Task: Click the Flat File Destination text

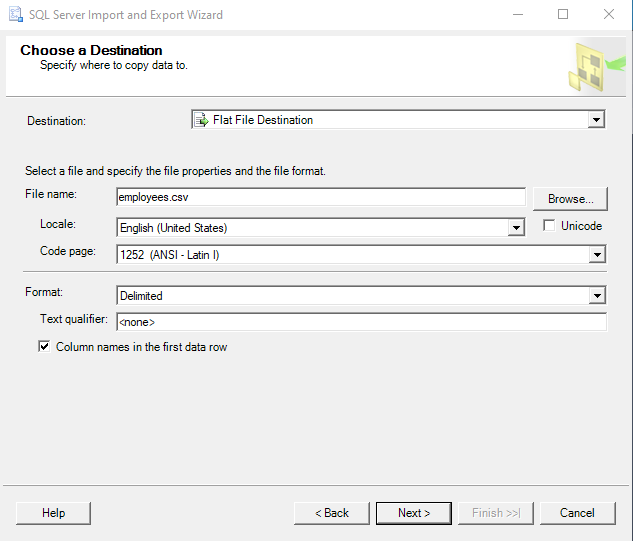Action: (263, 120)
